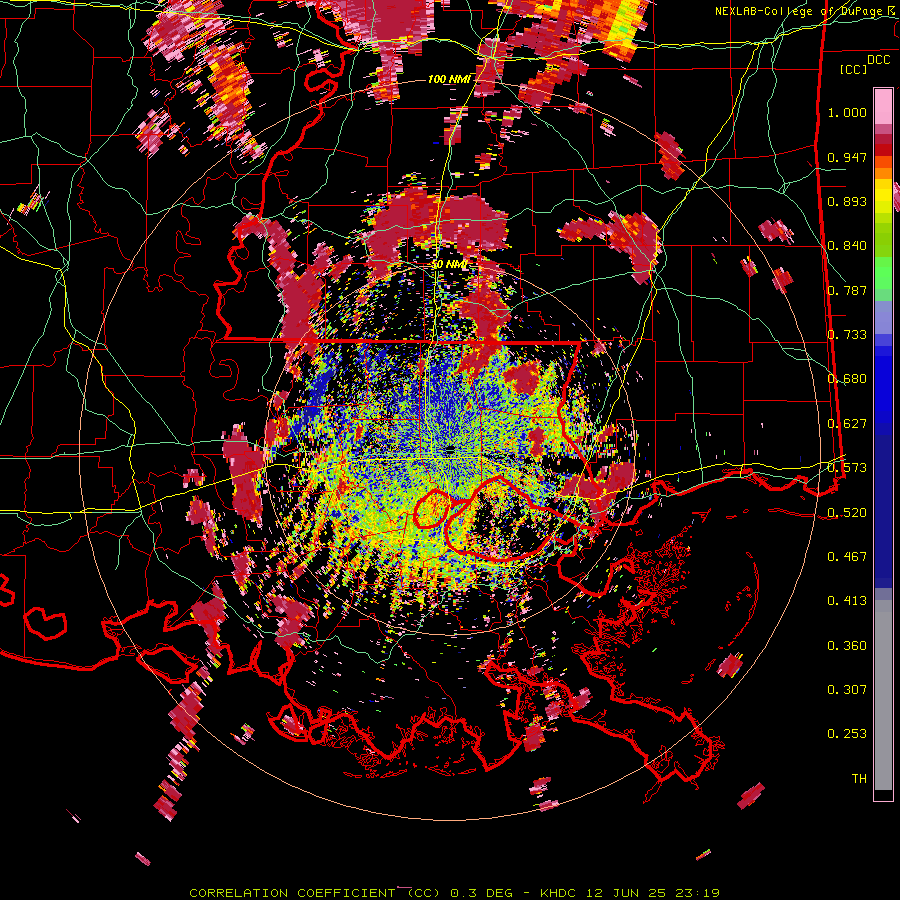Viewport: 900px width, 900px height.
Task: Select the 0.787 legend value
Action: coord(847,290)
